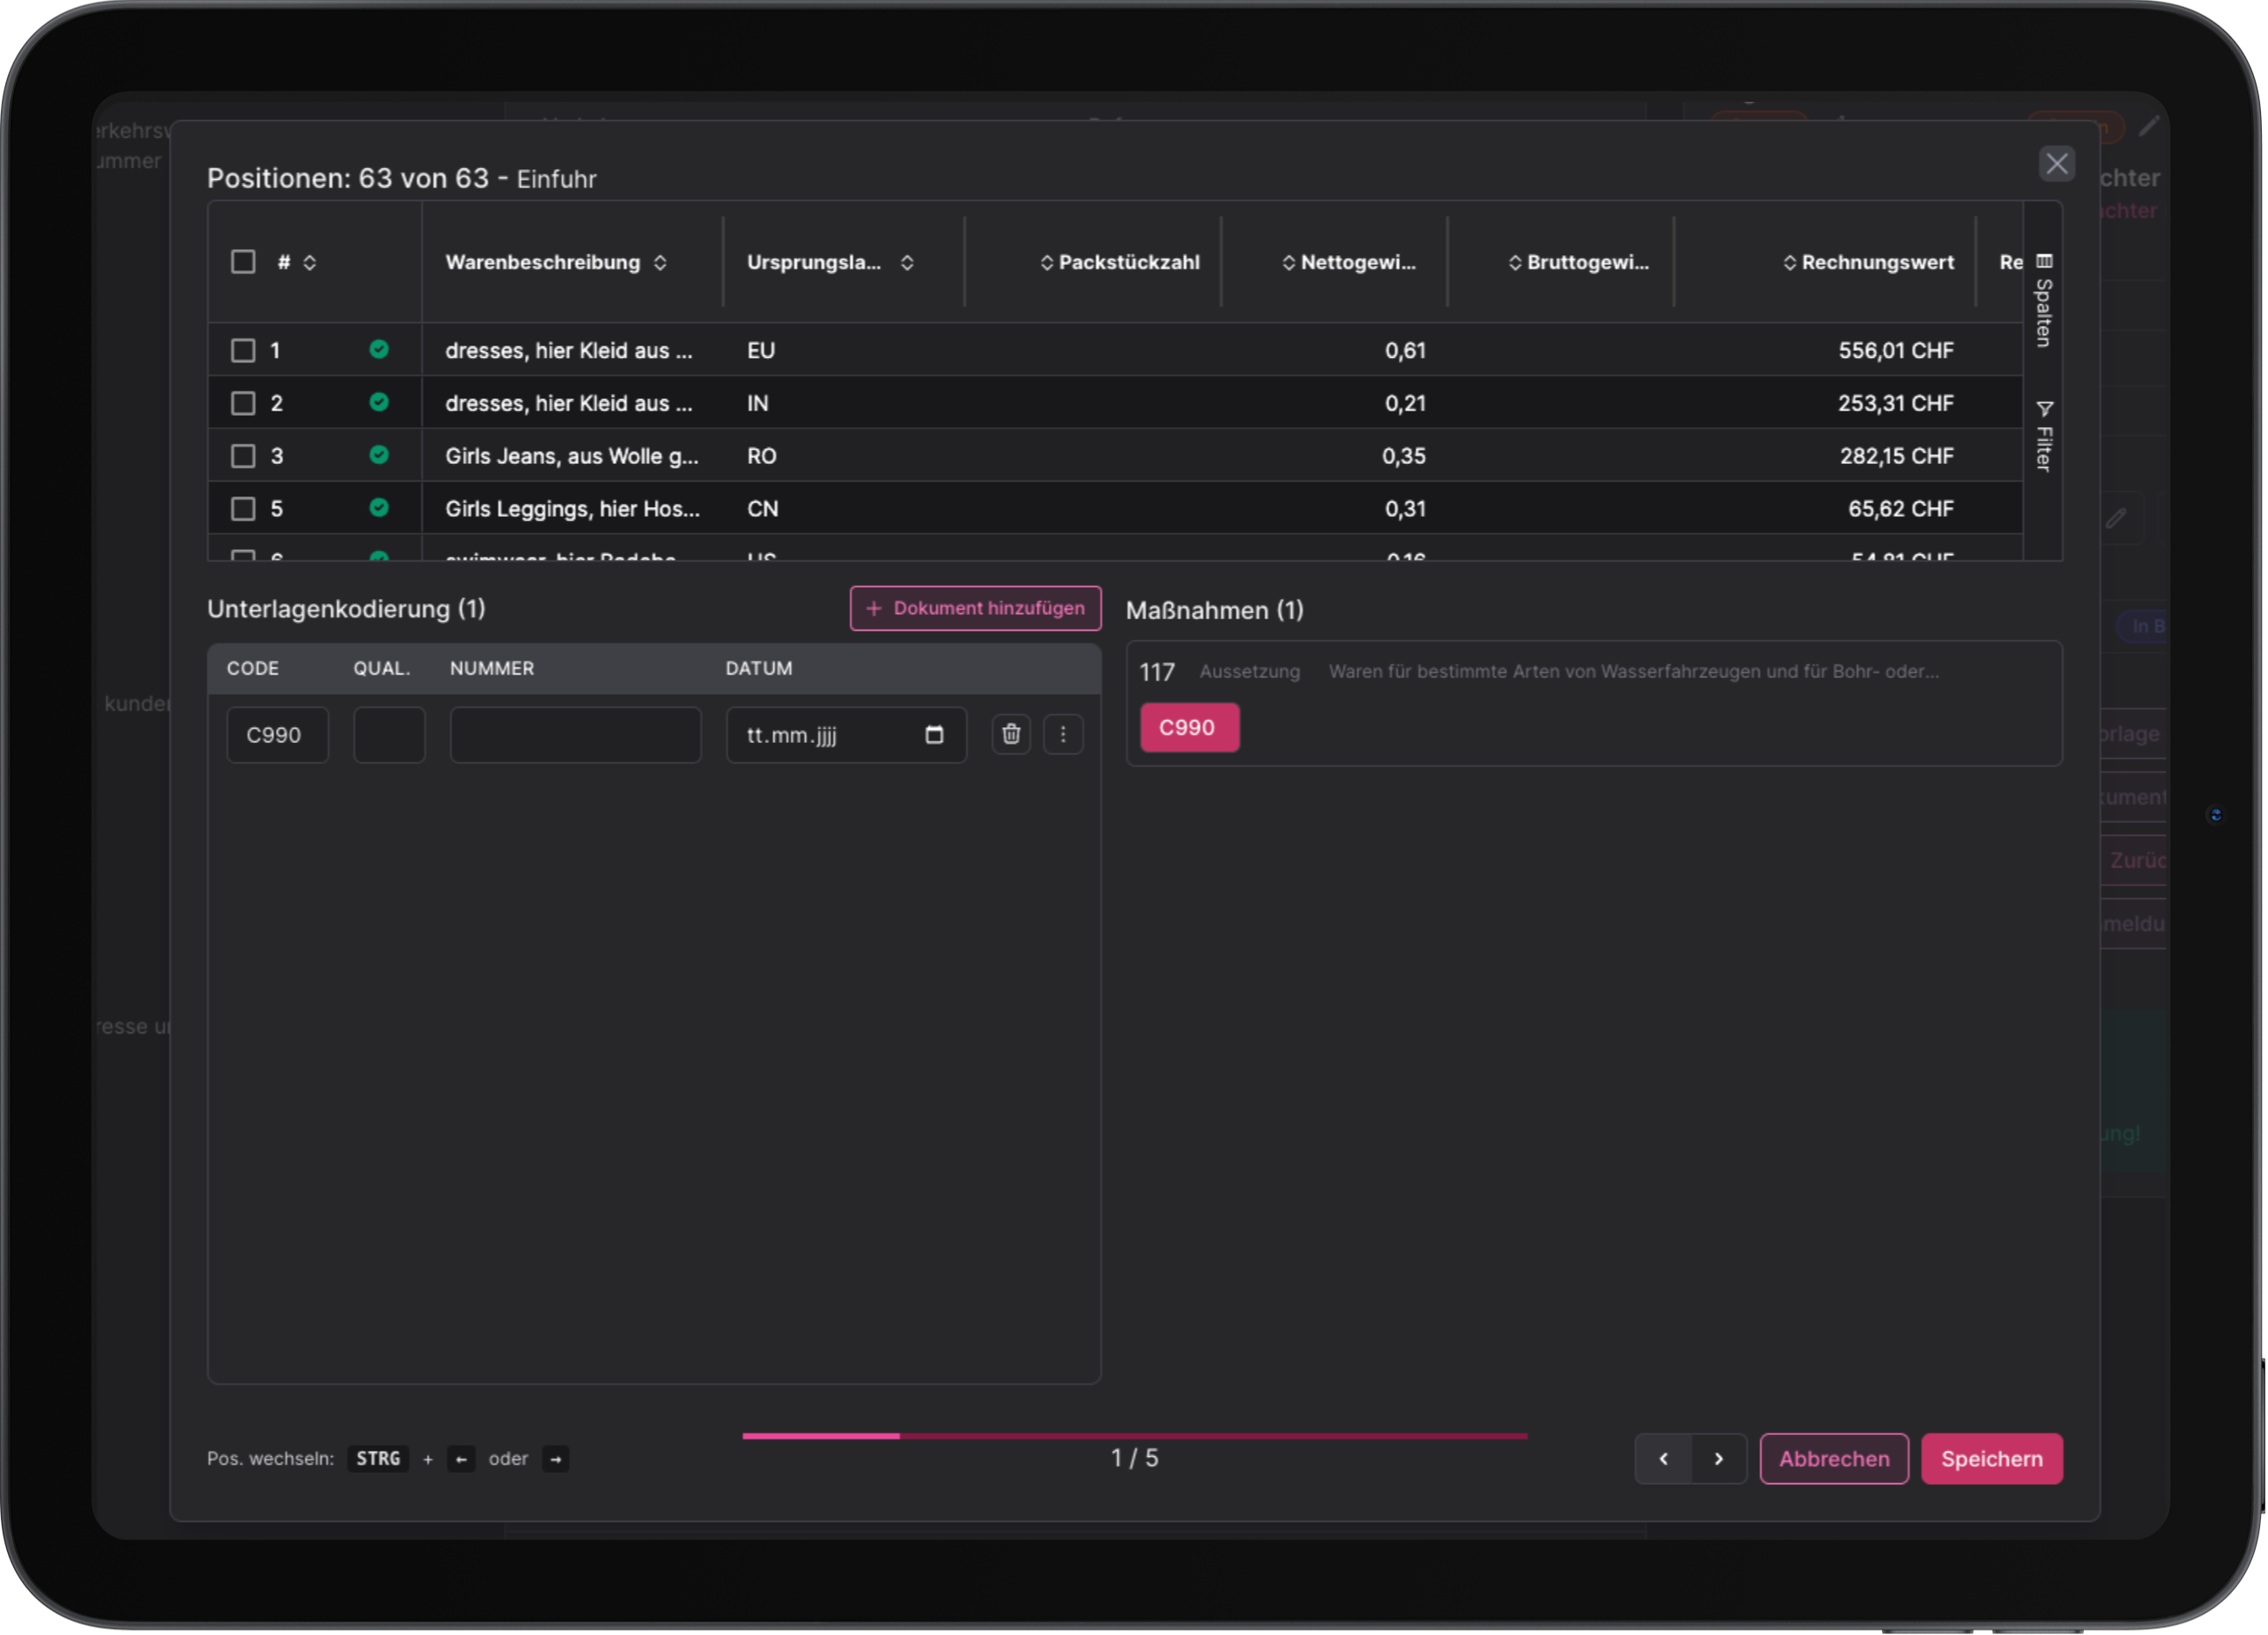Check the checkbox for position 1

[243, 351]
